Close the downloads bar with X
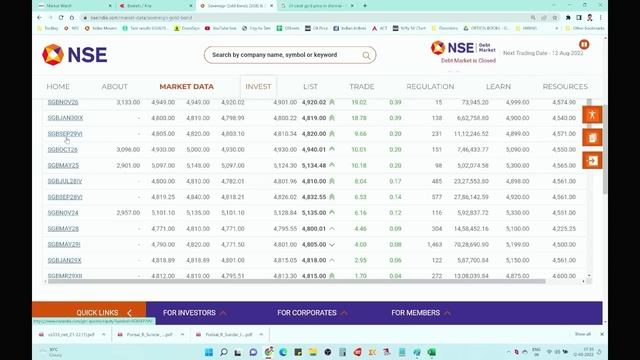Image resolution: width=640 pixels, height=360 pixels. pyautogui.click(x=602, y=334)
